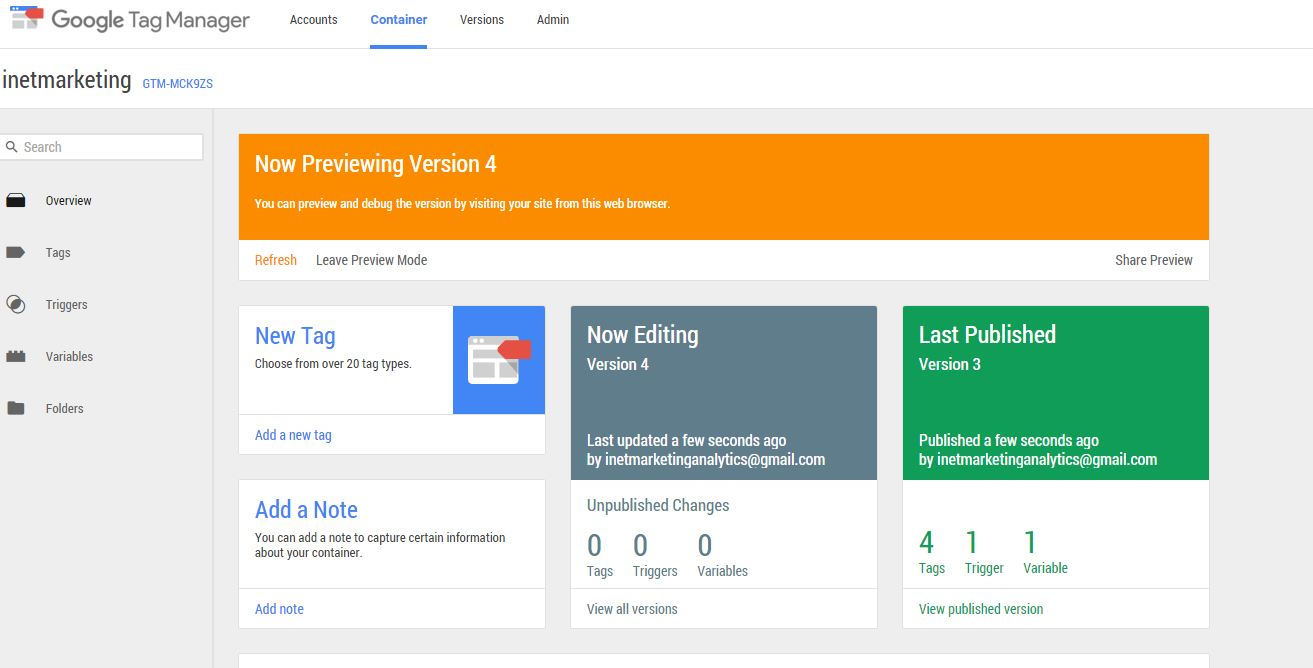Click the published Tags count 4
This screenshot has height=668, width=1313.
pos(927,543)
